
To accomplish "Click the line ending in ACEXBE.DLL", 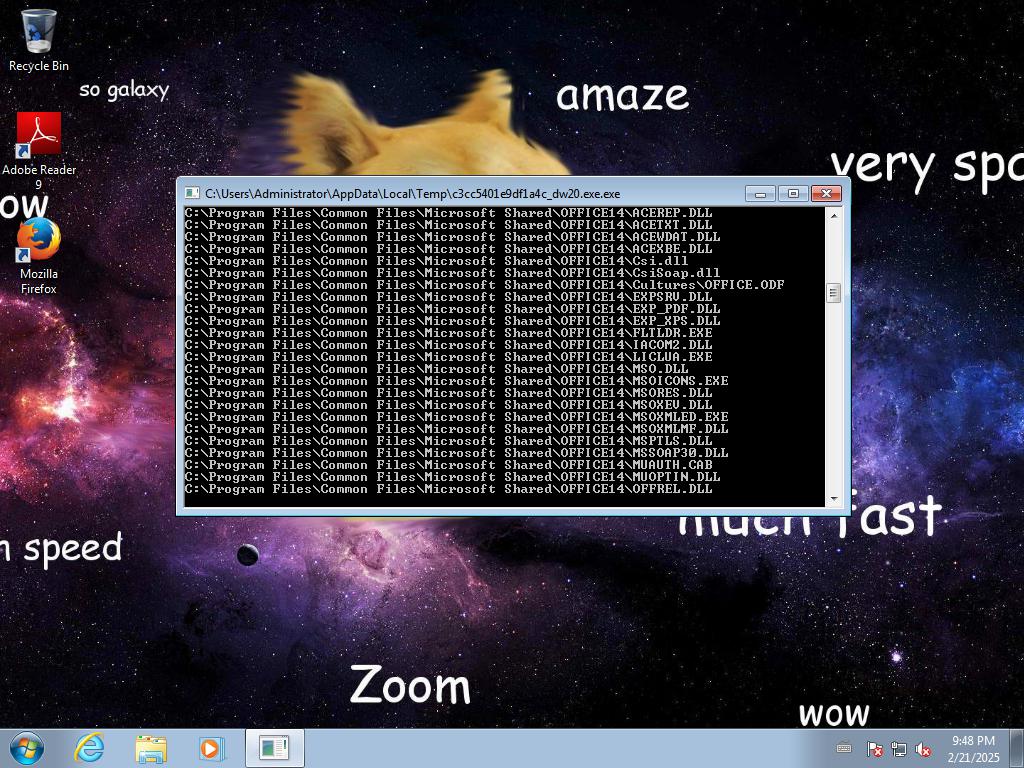I will [x=448, y=249].
